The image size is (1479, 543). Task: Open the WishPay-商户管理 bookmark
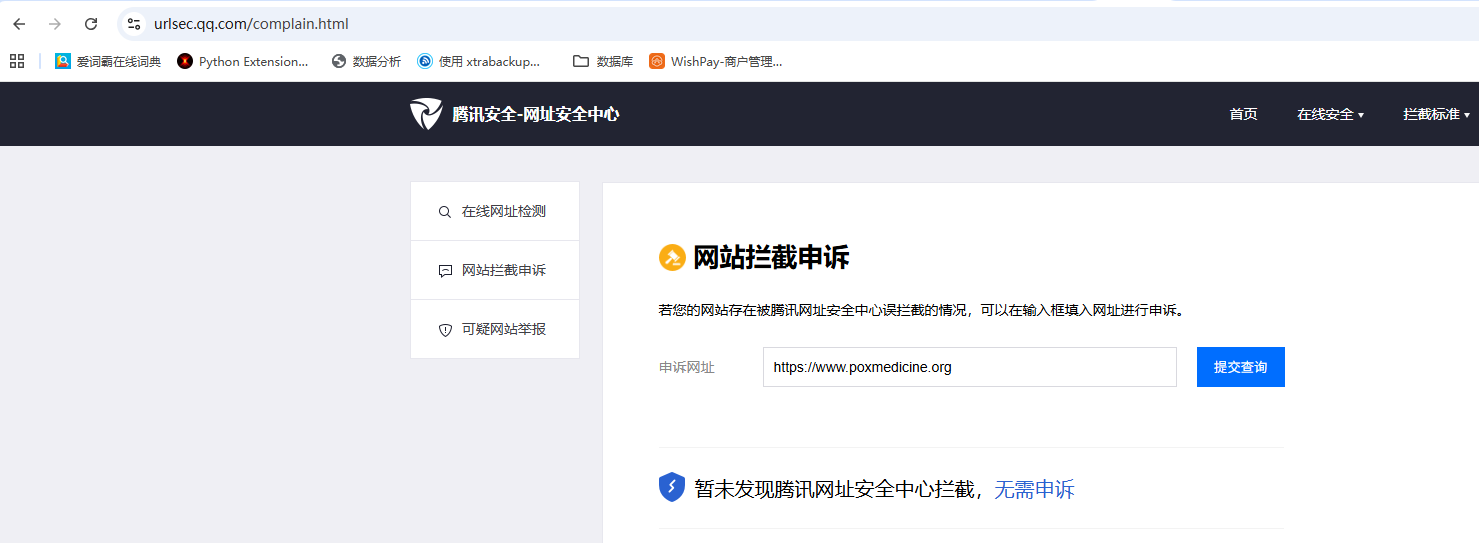coord(716,61)
